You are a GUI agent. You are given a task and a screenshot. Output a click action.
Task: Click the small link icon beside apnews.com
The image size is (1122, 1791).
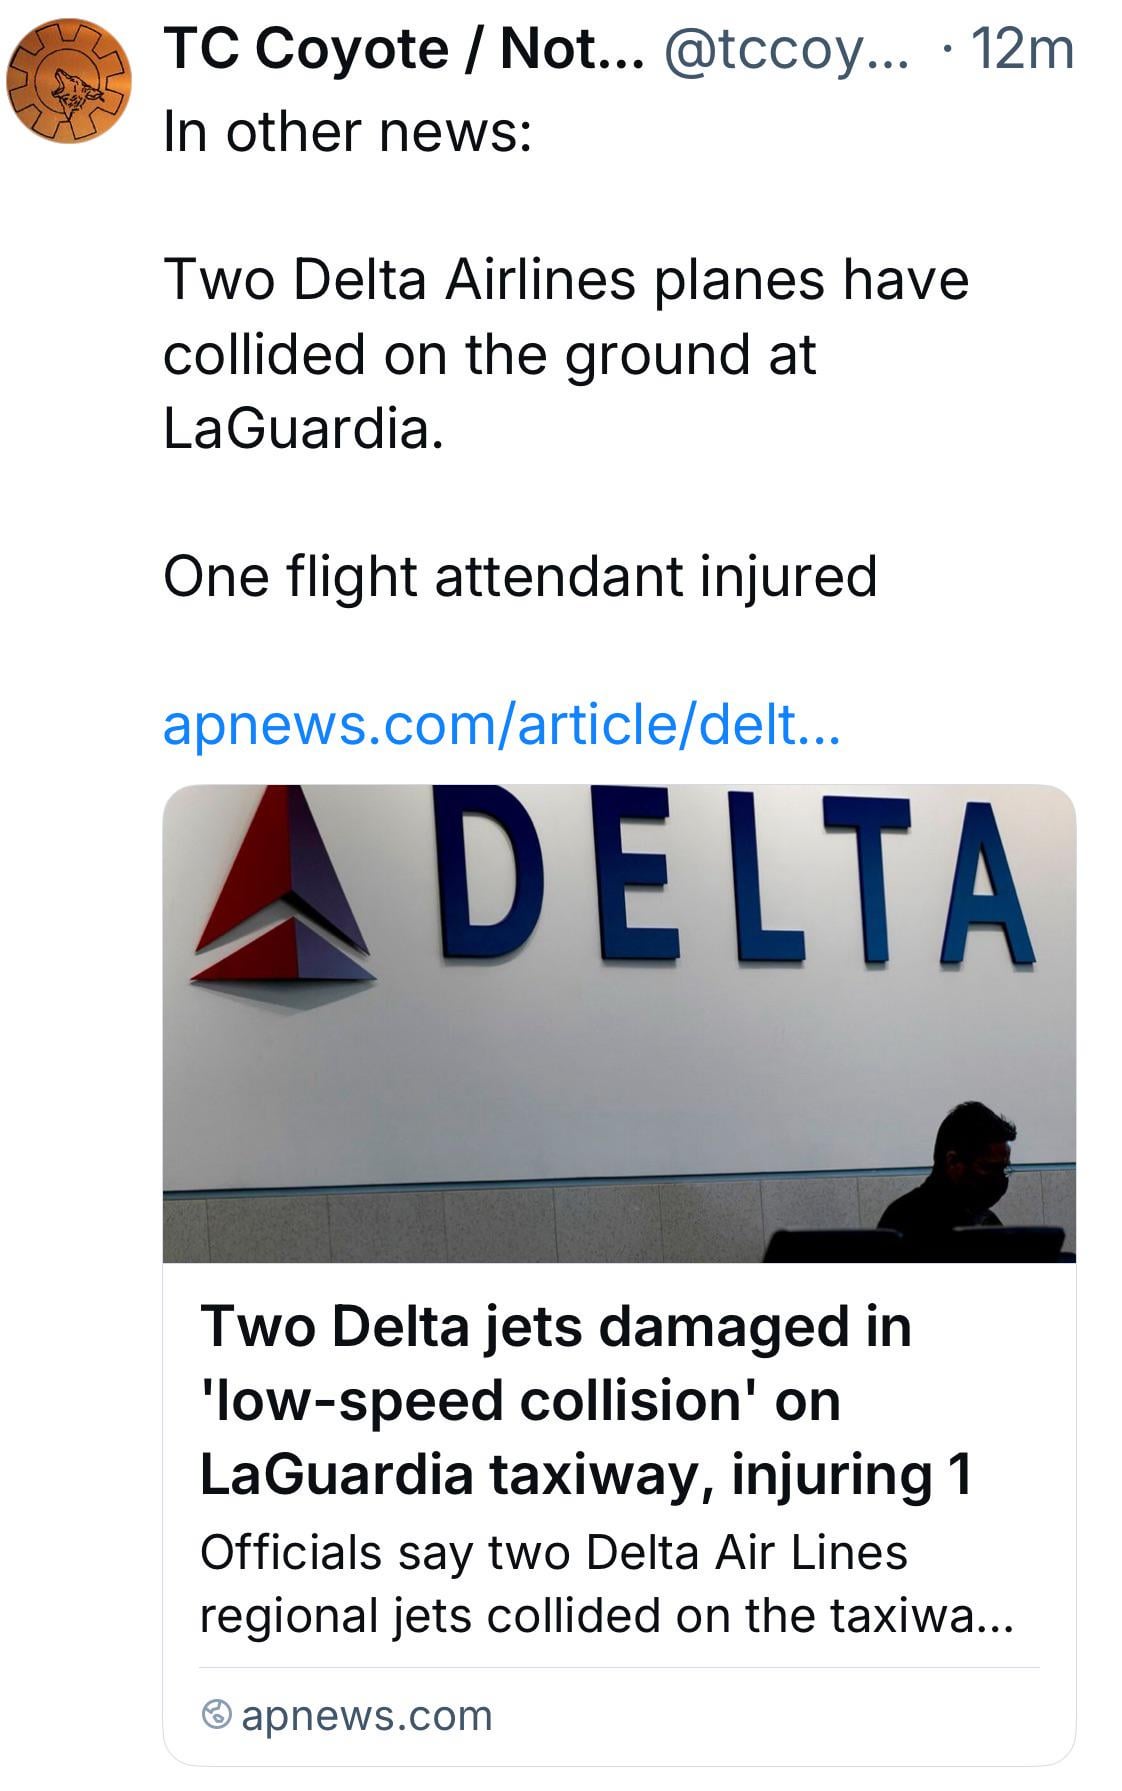(216, 1716)
